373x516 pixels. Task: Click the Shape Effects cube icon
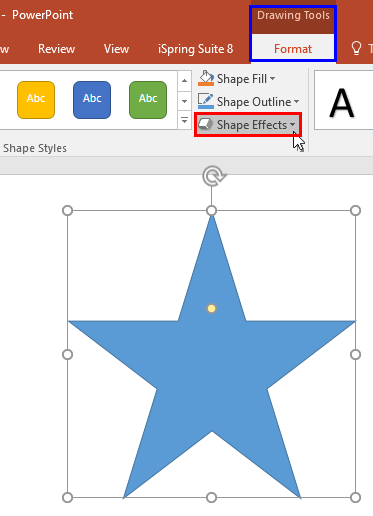(x=205, y=125)
